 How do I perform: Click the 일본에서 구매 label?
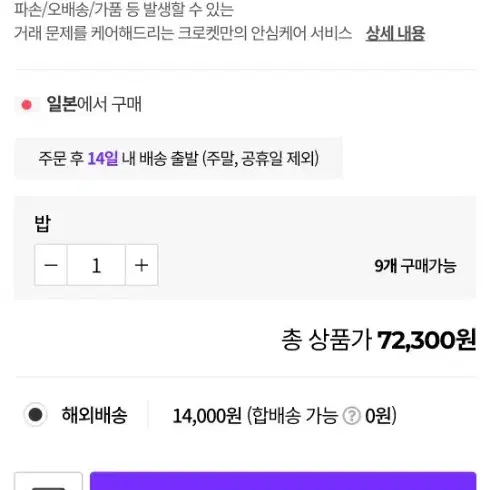coord(94,104)
